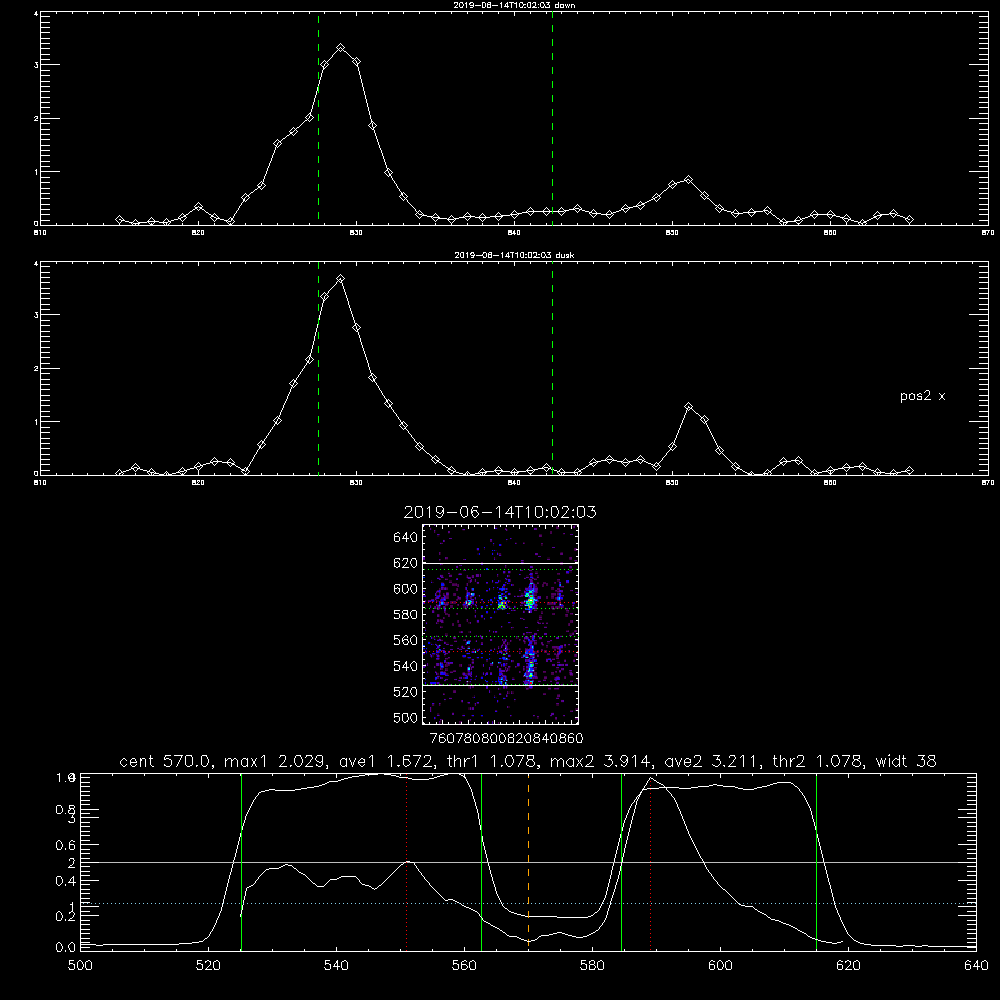The height and width of the screenshot is (1000, 1000).
Task: Click the '500' label on bottom plot x-axis
Action: 80,966
